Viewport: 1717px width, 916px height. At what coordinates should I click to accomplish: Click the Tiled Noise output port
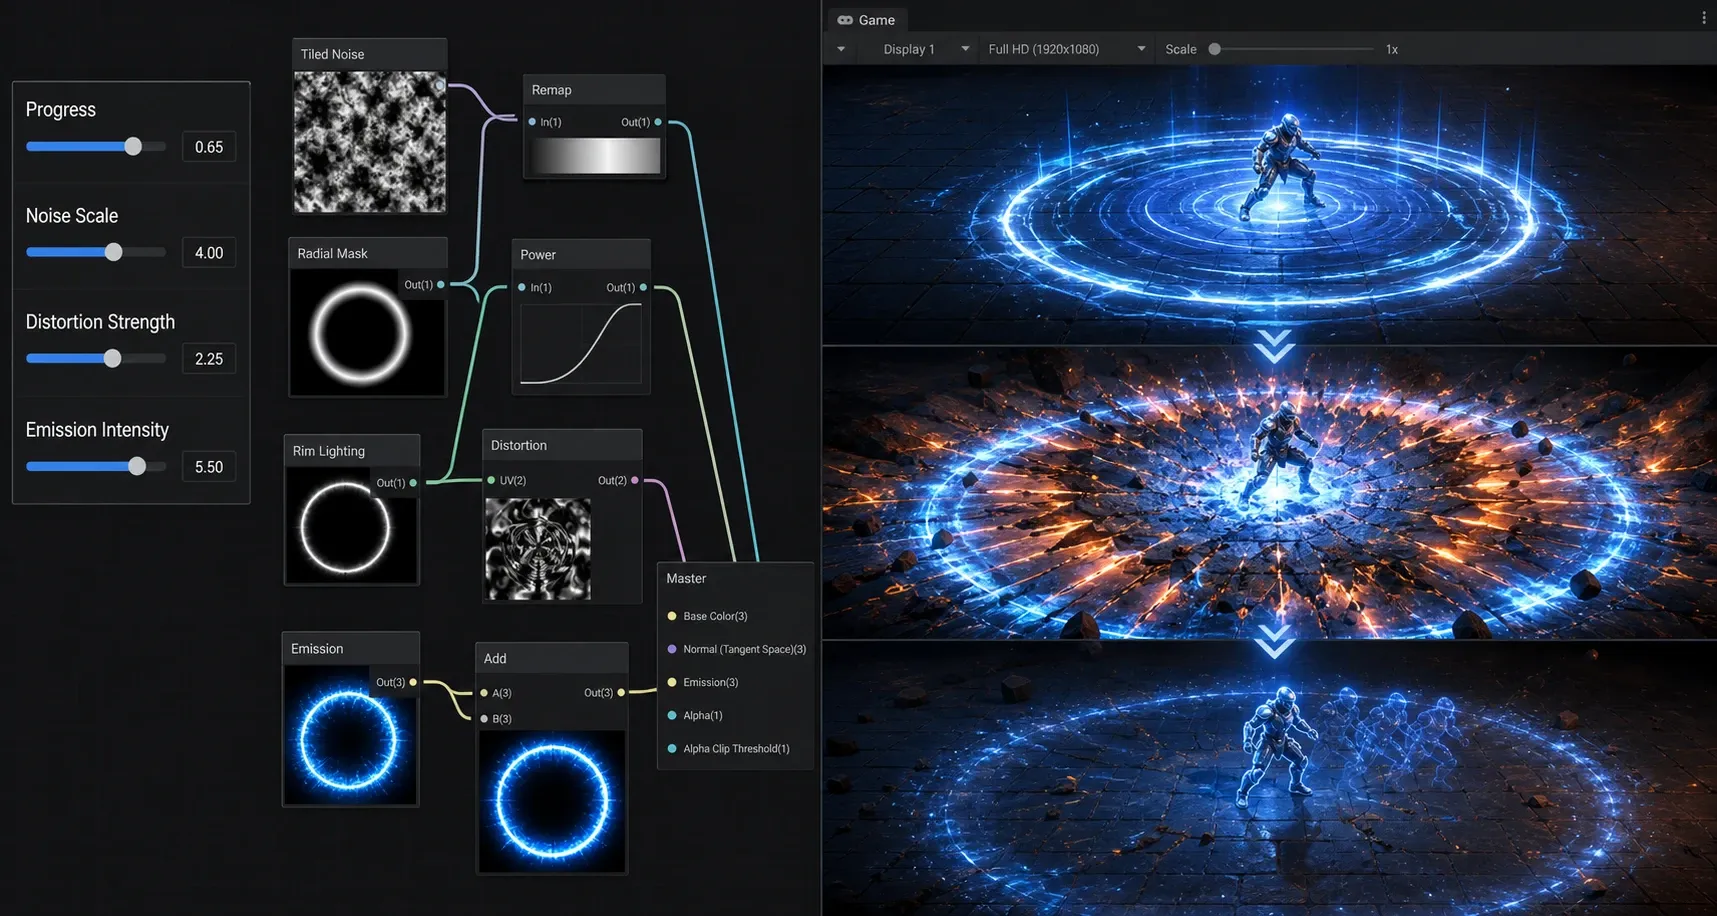tap(439, 86)
